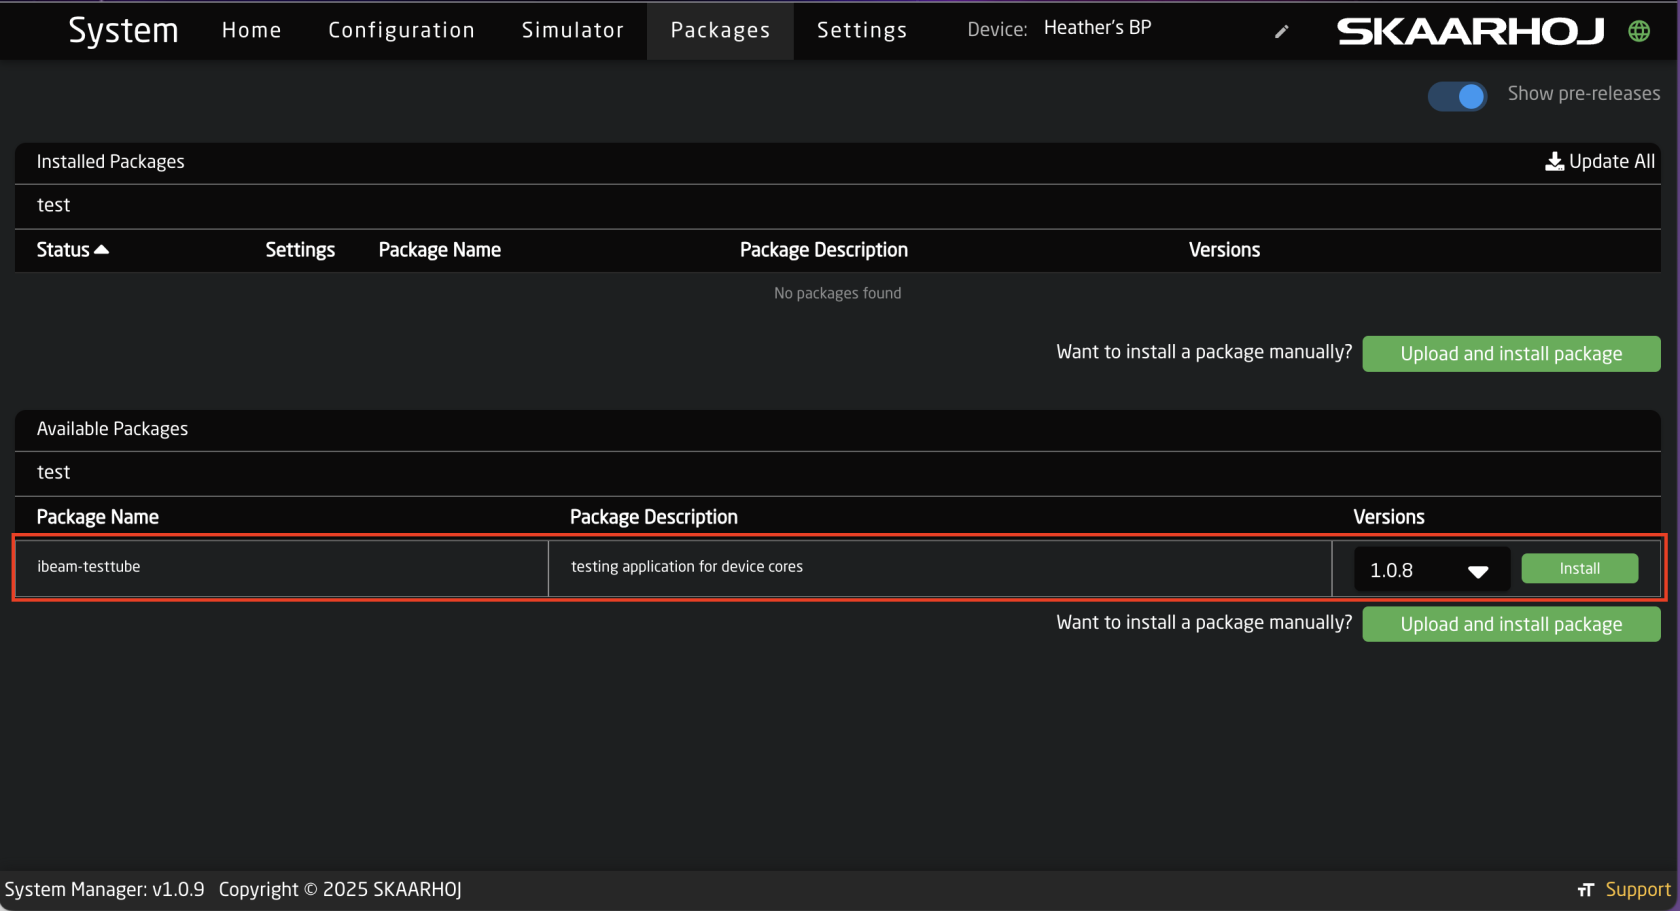The image size is (1680, 911).
Task: Go to the Simulator tab
Action: click(572, 30)
